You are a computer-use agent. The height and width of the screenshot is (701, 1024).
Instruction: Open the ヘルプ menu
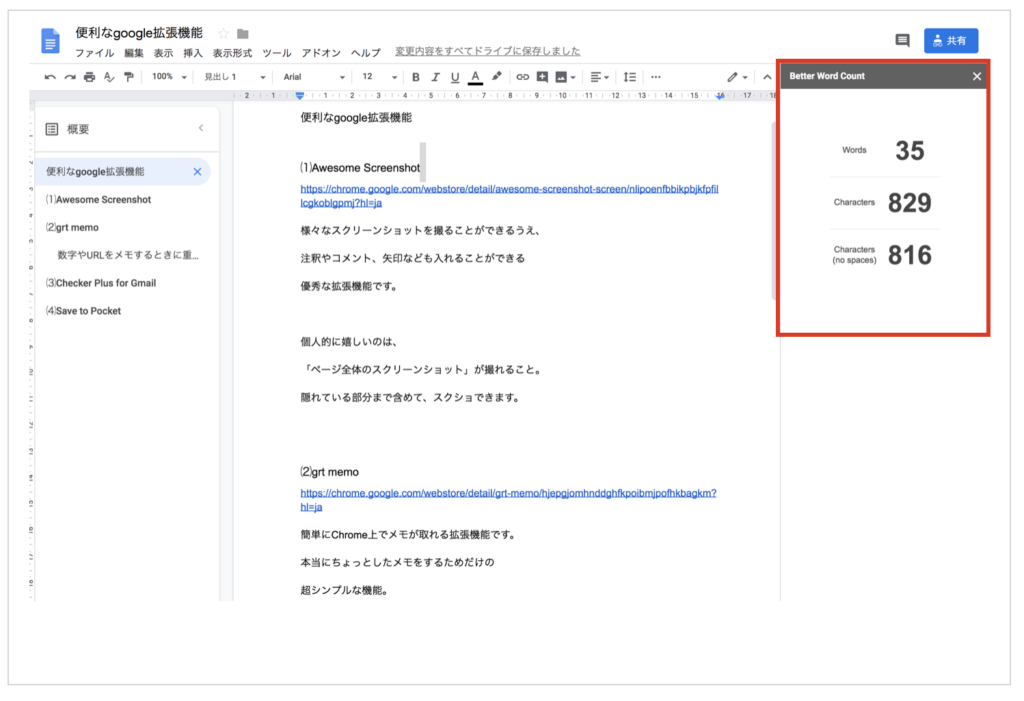point(365,53)
